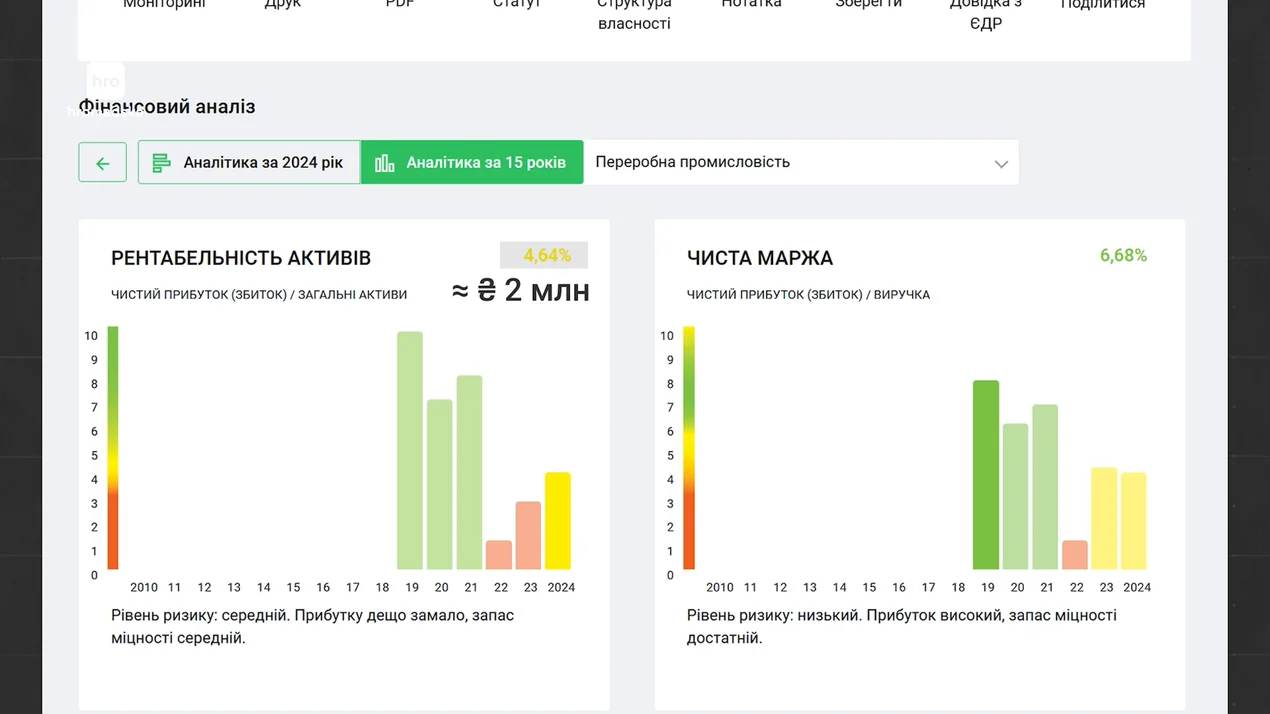Viewport: 1270px width, 714px height.
Task: Select the 2019 bar in asset profitability chart
Action: coord(409,450)
